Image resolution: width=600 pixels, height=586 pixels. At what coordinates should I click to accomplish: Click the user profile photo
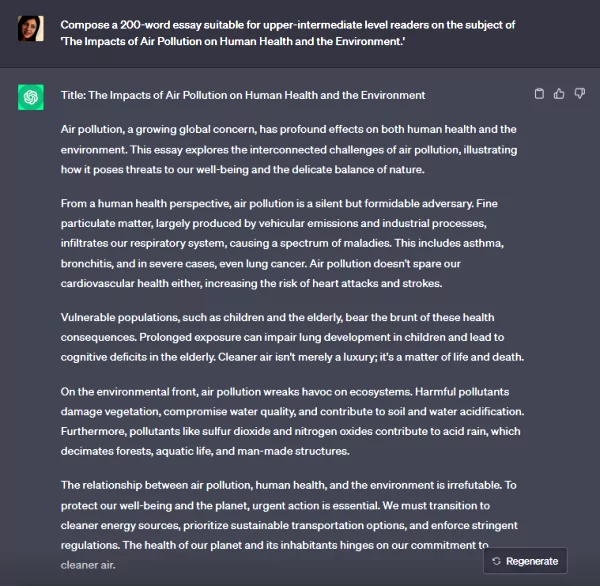[31, 28]
